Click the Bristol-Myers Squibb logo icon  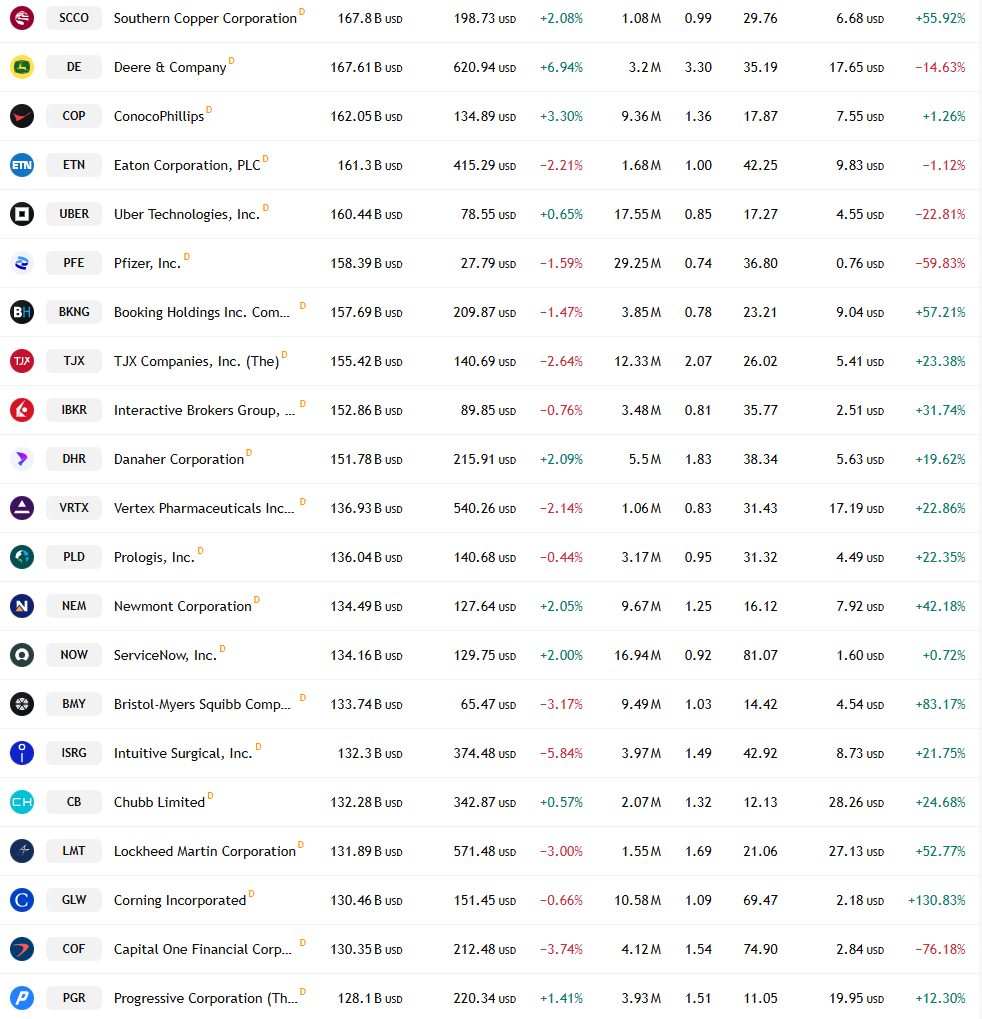click(x=22, y=704)
